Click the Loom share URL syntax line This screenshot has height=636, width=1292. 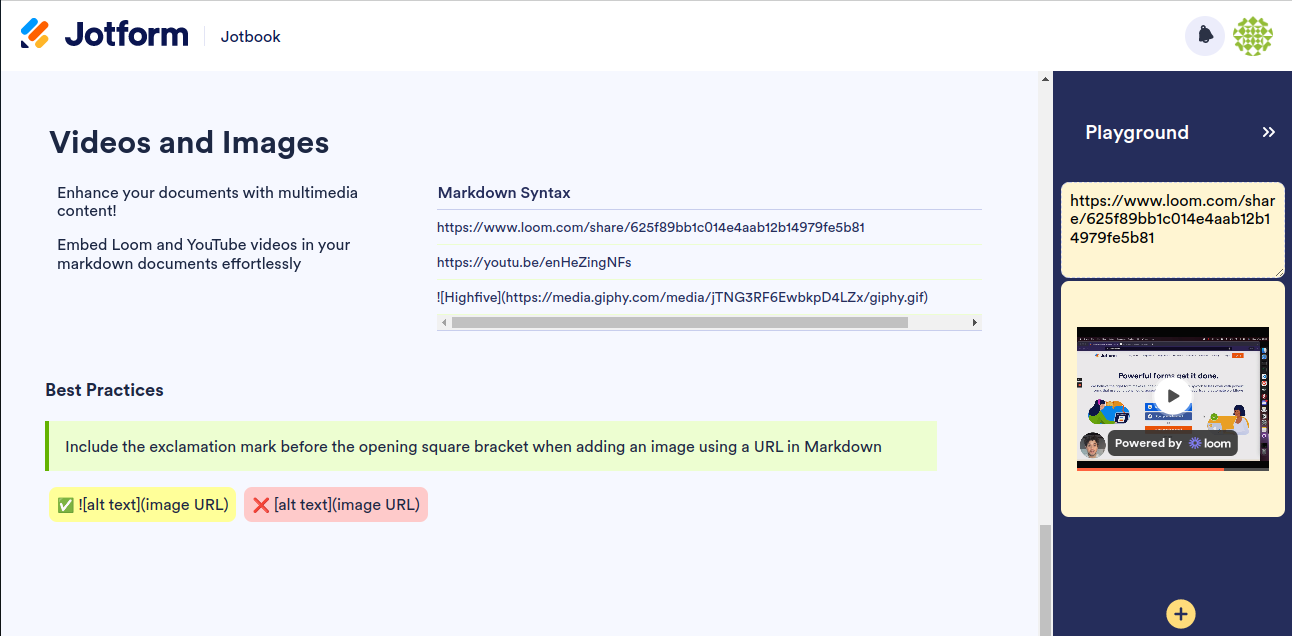pos(651,227)
